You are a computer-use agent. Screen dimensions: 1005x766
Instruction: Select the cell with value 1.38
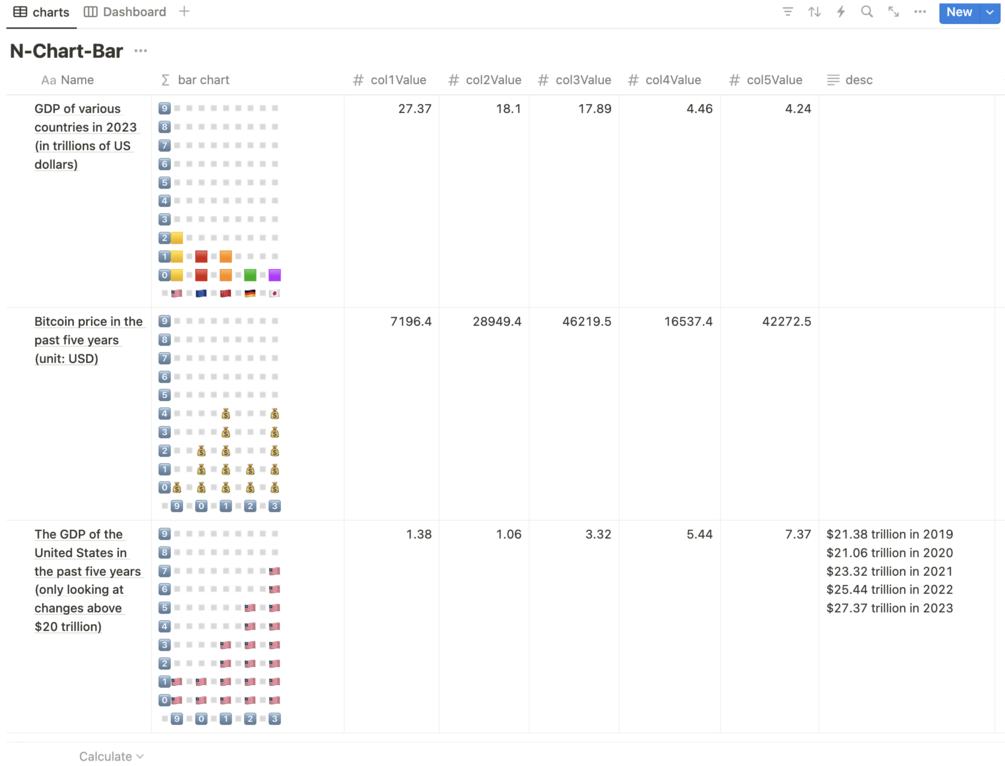click(x=391, y=626)
